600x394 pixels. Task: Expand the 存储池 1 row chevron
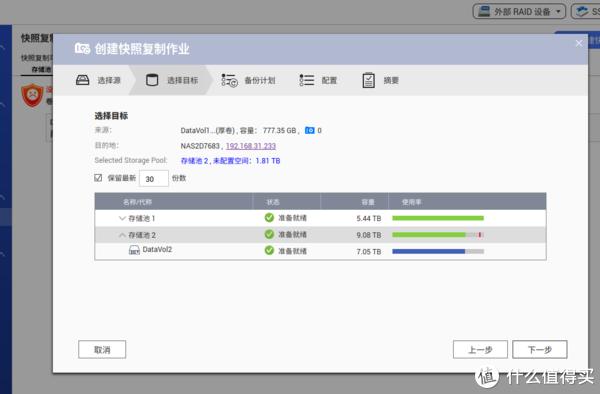point(122,218)
